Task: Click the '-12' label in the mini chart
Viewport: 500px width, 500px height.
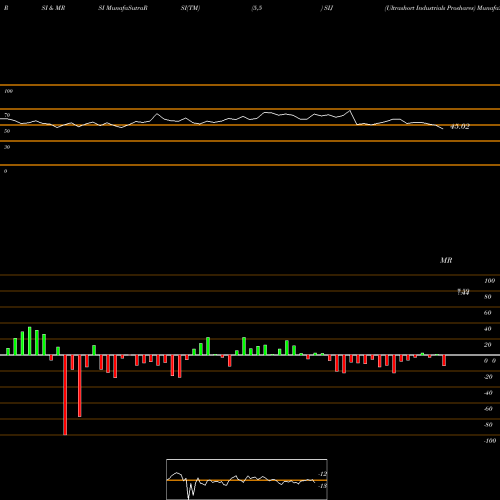Action: tap(322, 474)
